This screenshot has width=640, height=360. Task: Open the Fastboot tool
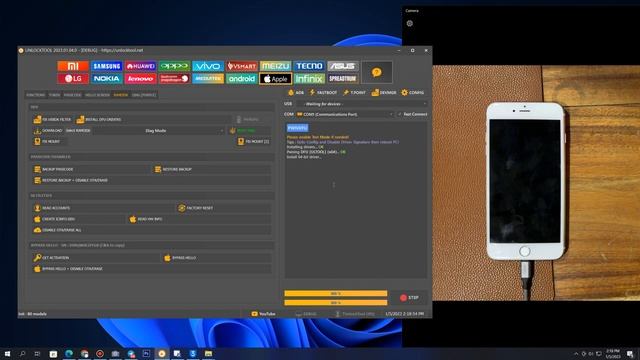click(323, 93)
